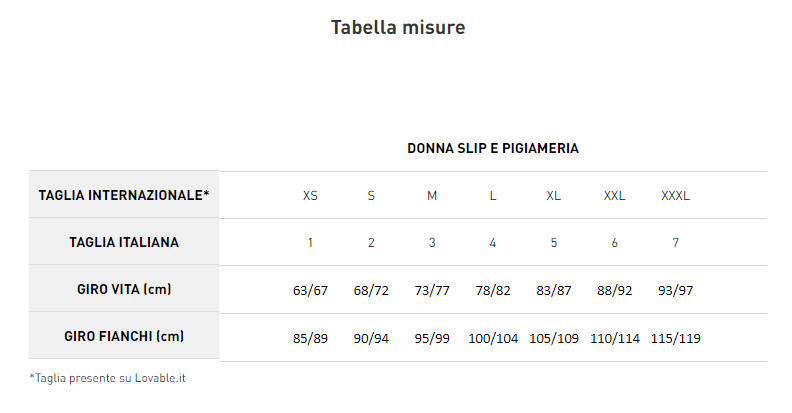
Task: Select the XXXL international size cell
Action: 675,196
